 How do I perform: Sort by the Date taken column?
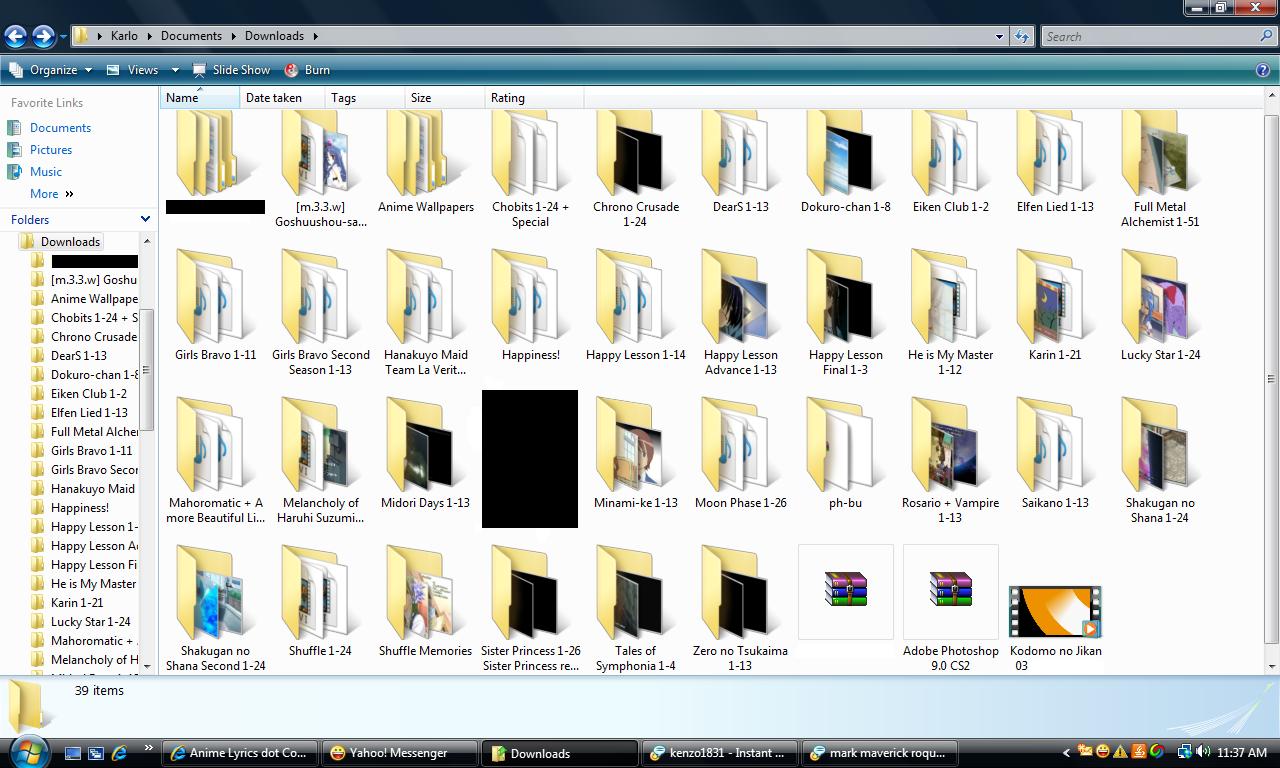coord(283,98)
